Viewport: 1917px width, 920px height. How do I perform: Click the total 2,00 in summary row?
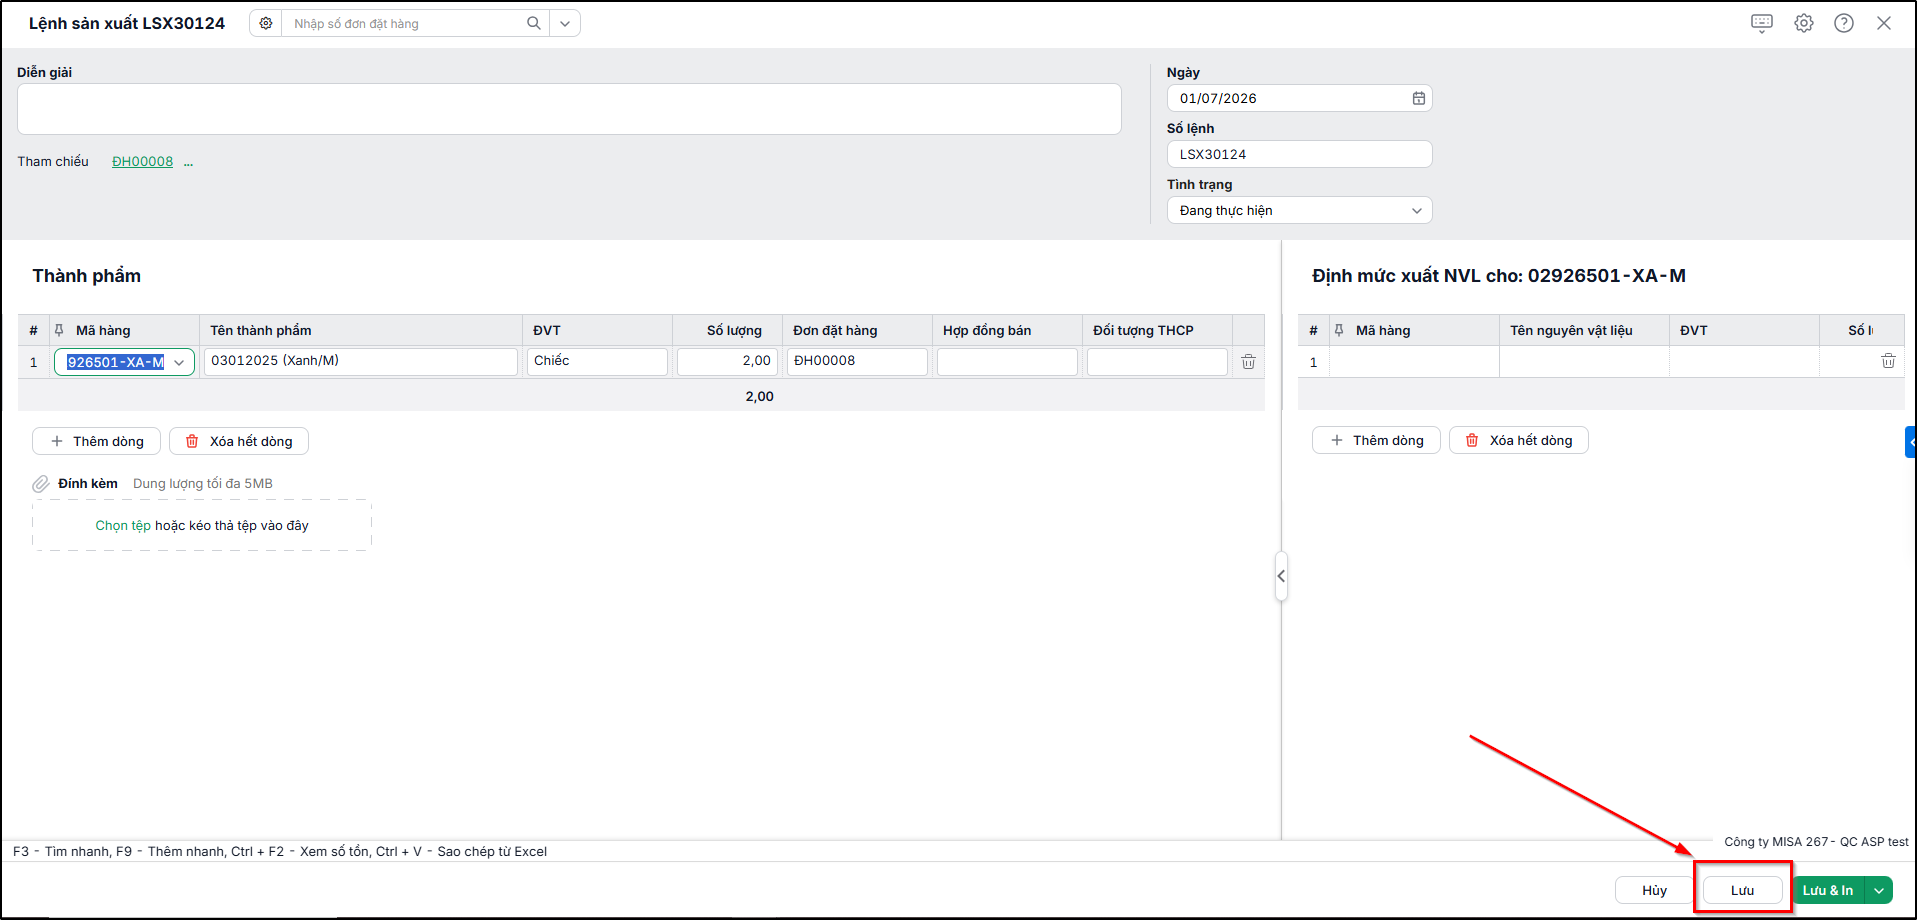coord(759,396)
